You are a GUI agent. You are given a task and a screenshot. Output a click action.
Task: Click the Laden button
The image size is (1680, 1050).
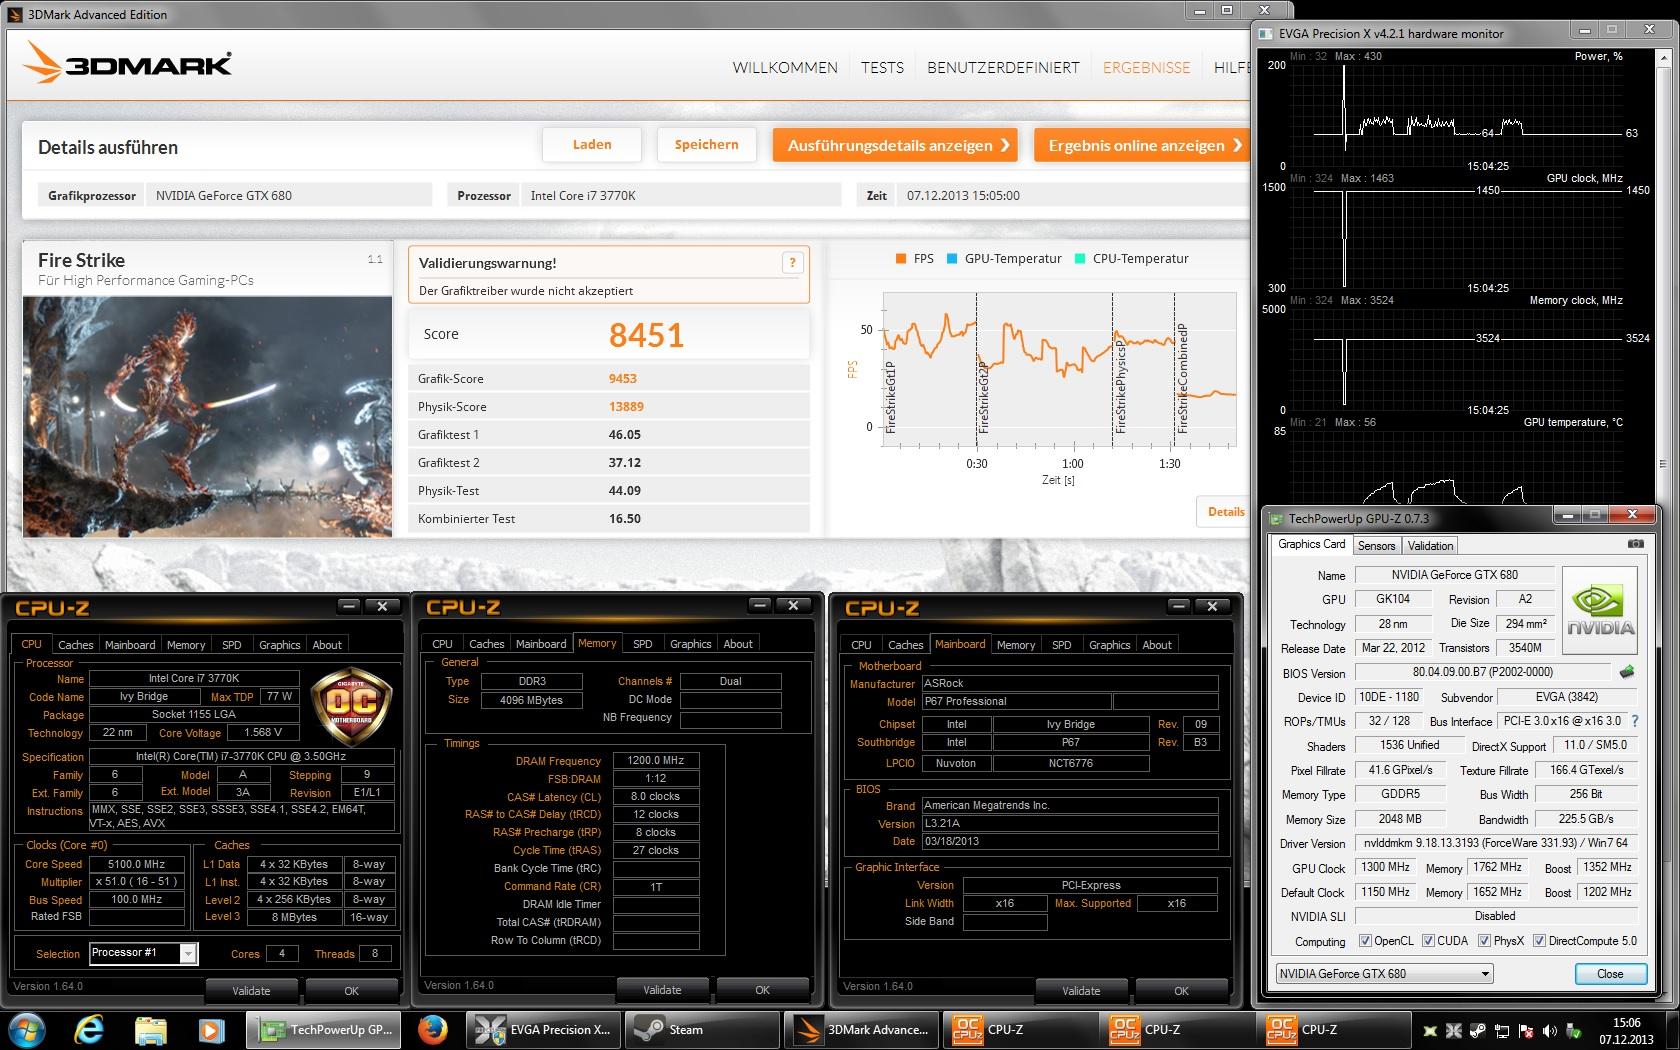pyautogui.click(x=592, y=145)
